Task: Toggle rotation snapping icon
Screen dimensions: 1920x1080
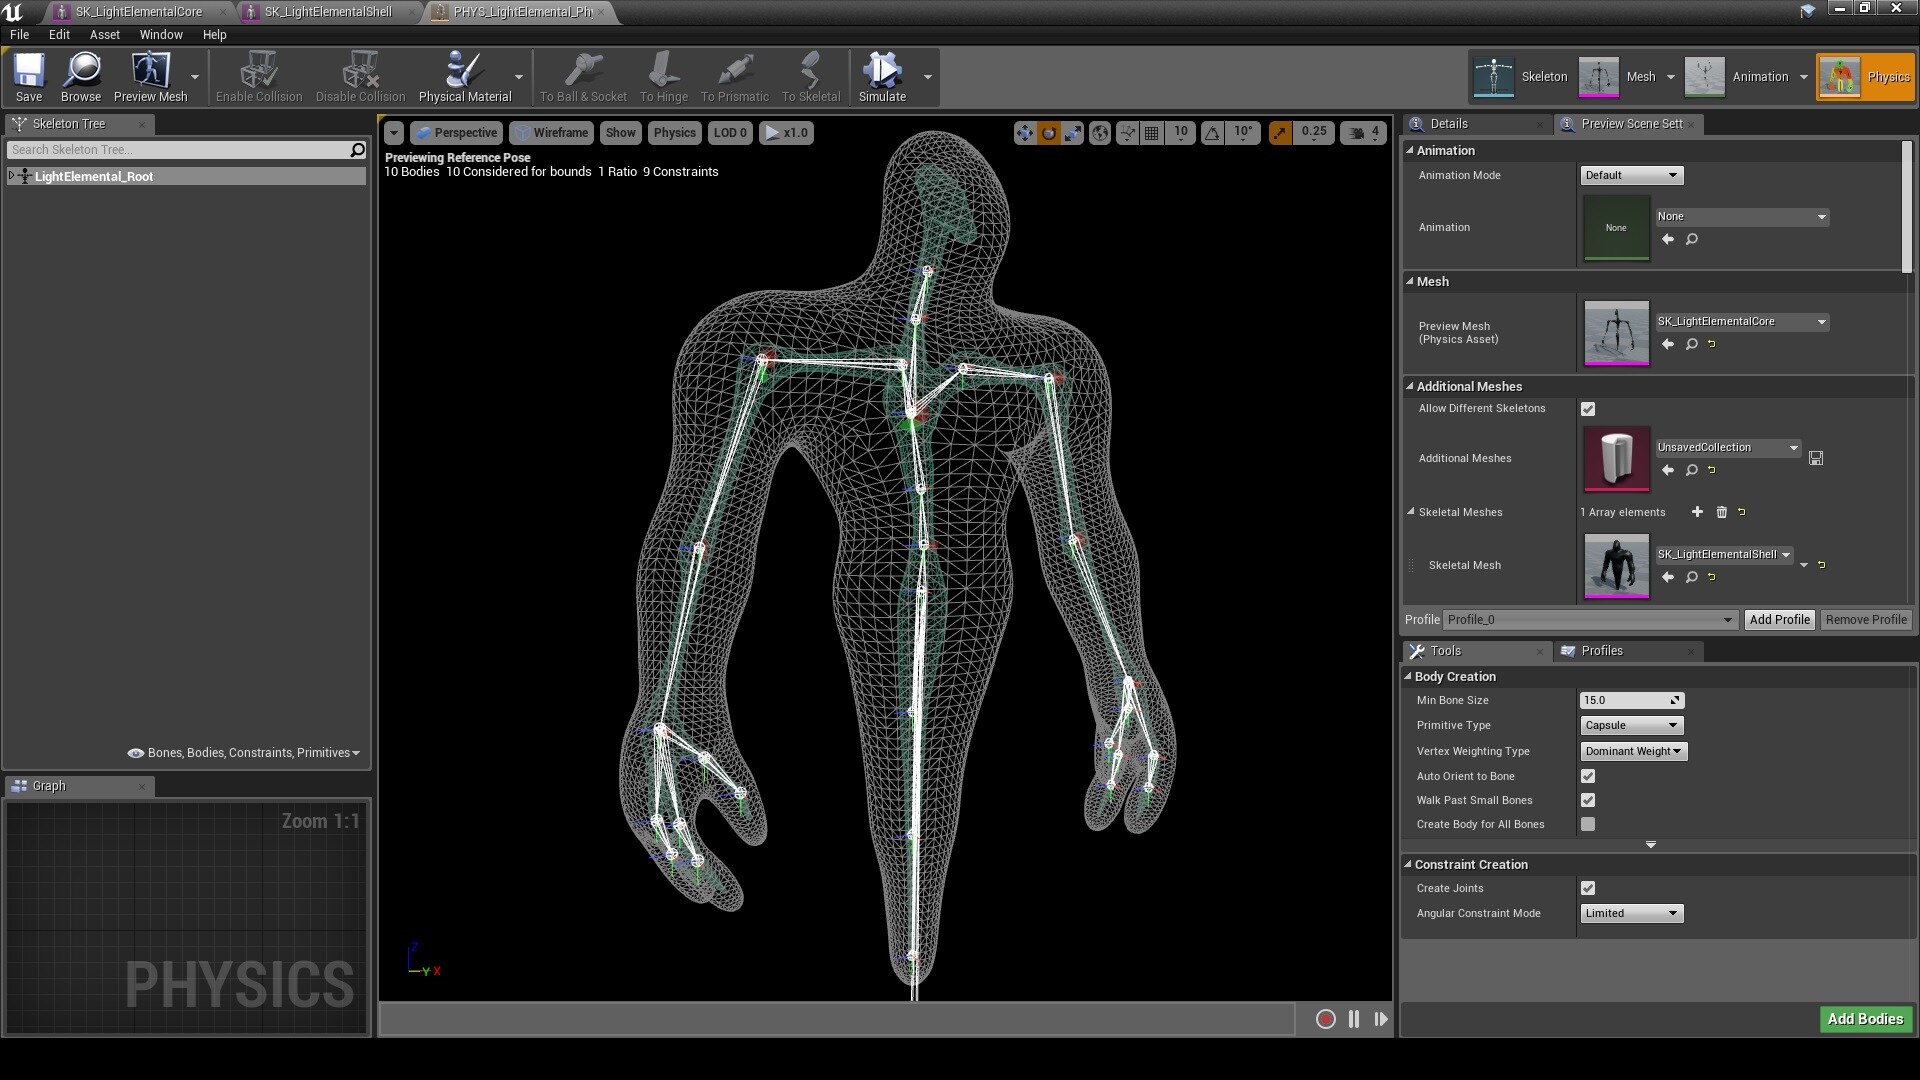Action: click(1212, 133)
